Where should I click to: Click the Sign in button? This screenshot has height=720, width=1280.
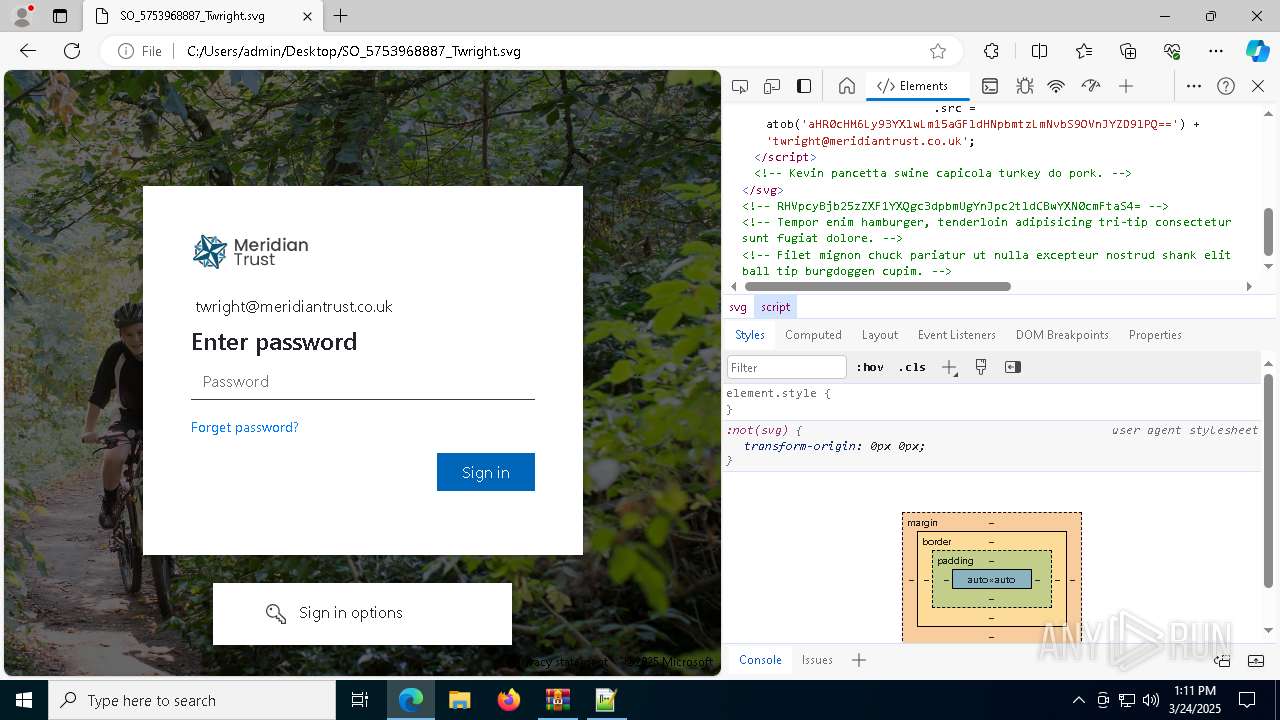click(486, 472)
